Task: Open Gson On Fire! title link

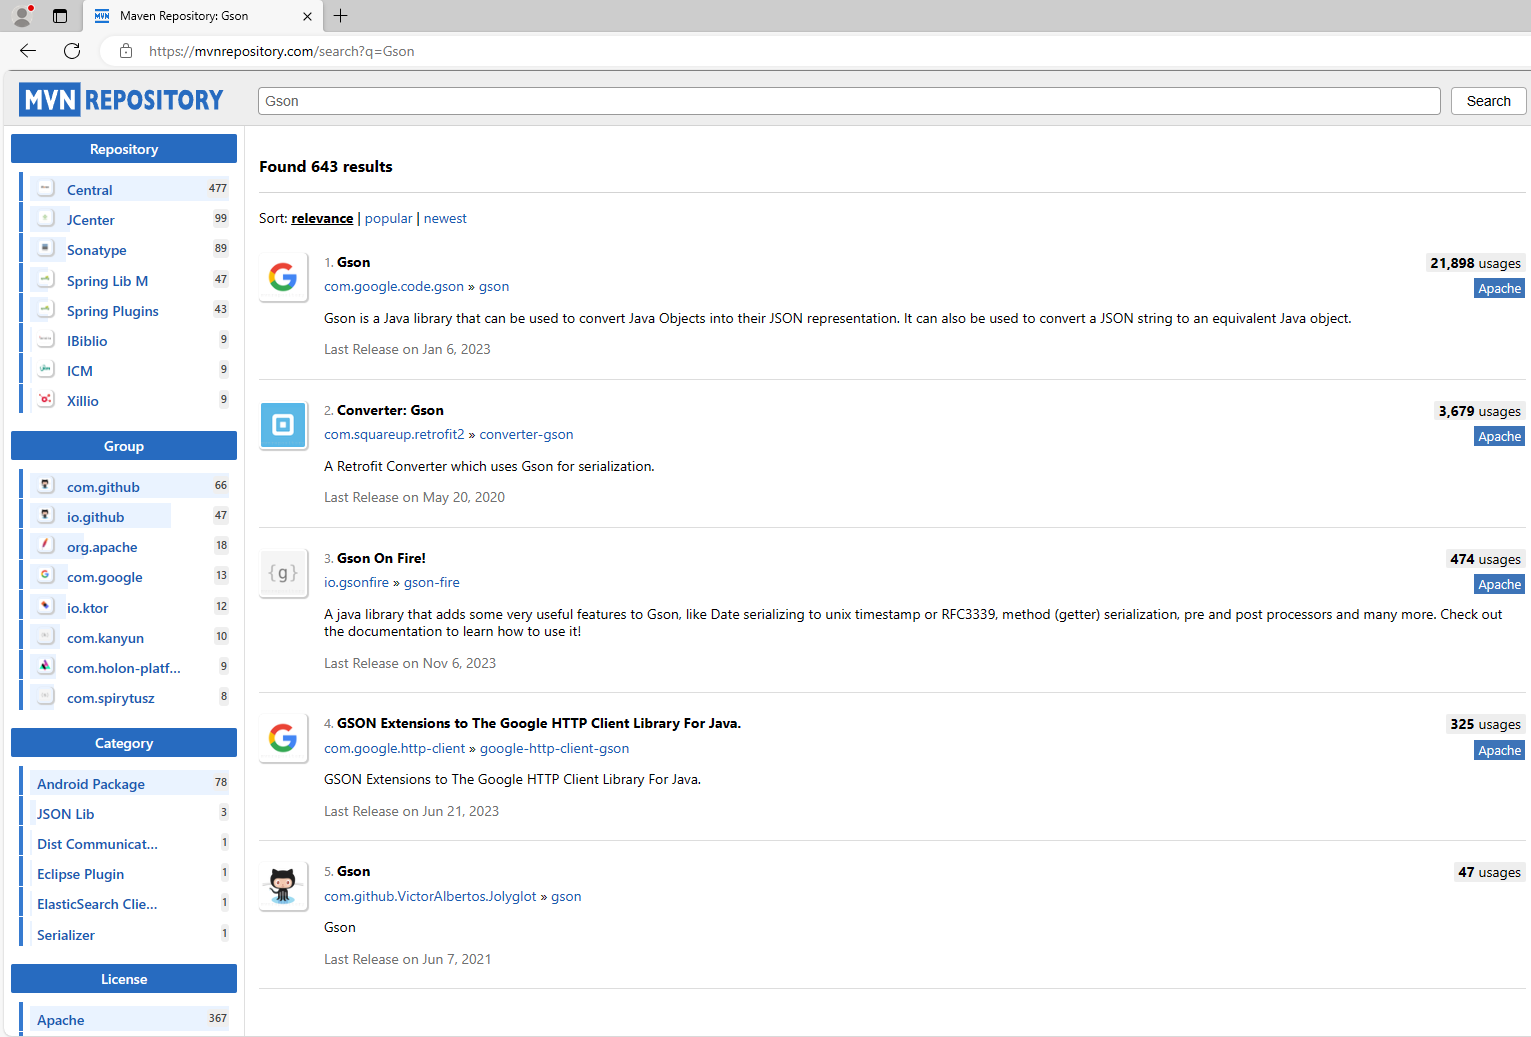Action: tap(381, 558)
